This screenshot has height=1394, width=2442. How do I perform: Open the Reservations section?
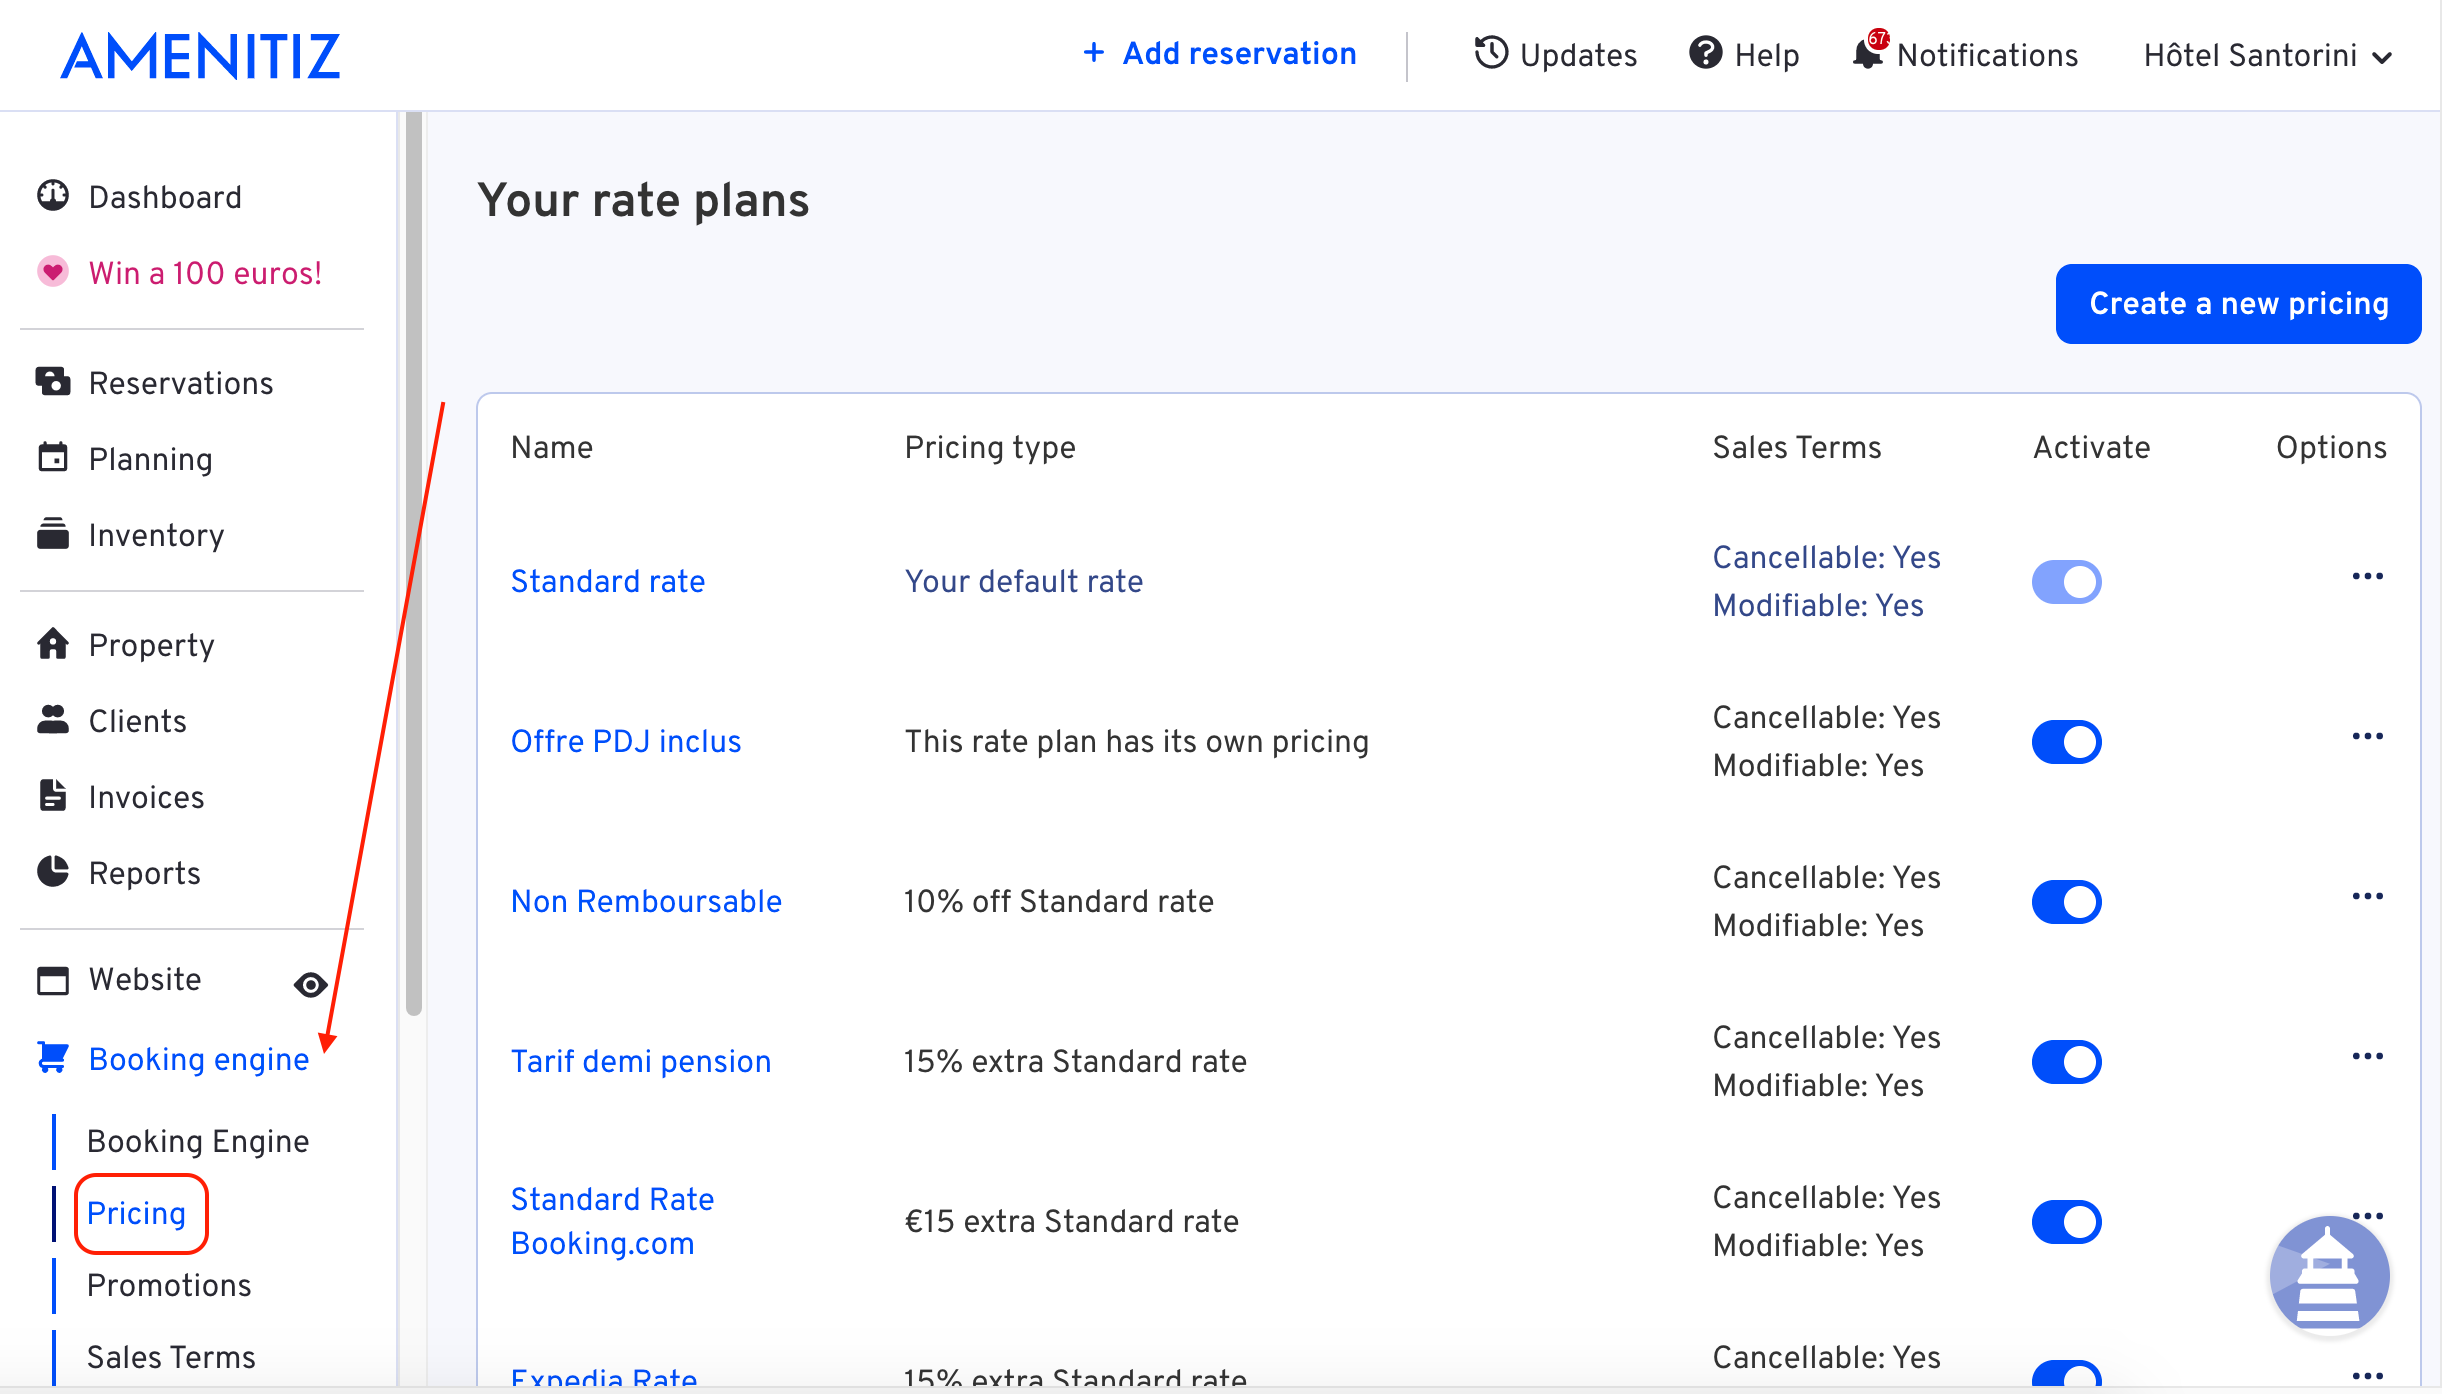point(181,383)
